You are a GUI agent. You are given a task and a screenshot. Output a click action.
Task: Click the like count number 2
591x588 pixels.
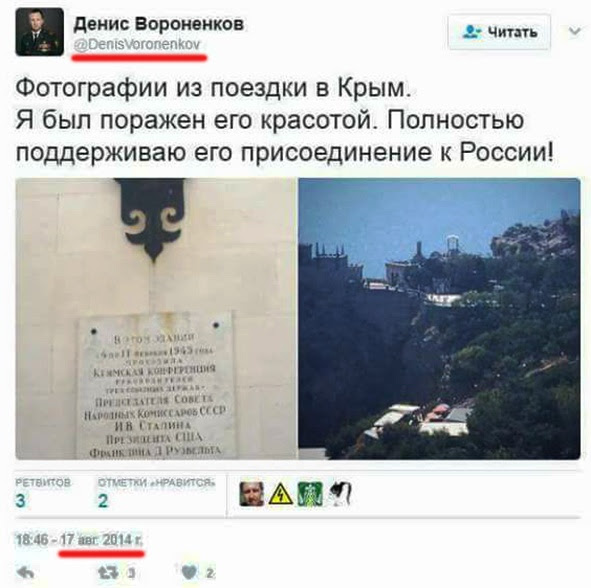tap(210, 573)
